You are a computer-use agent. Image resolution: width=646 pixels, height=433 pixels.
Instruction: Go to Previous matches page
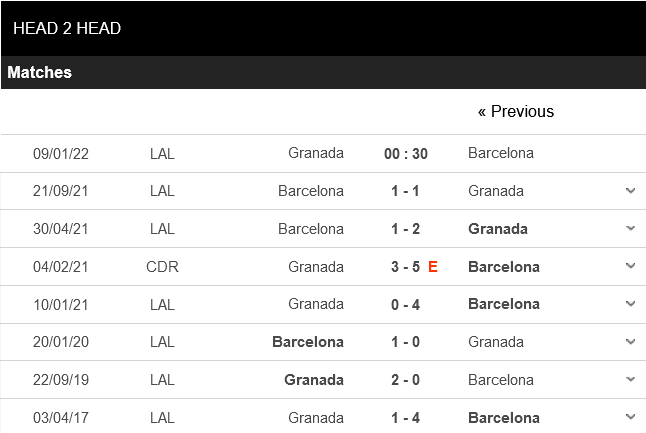pos(515,112)
